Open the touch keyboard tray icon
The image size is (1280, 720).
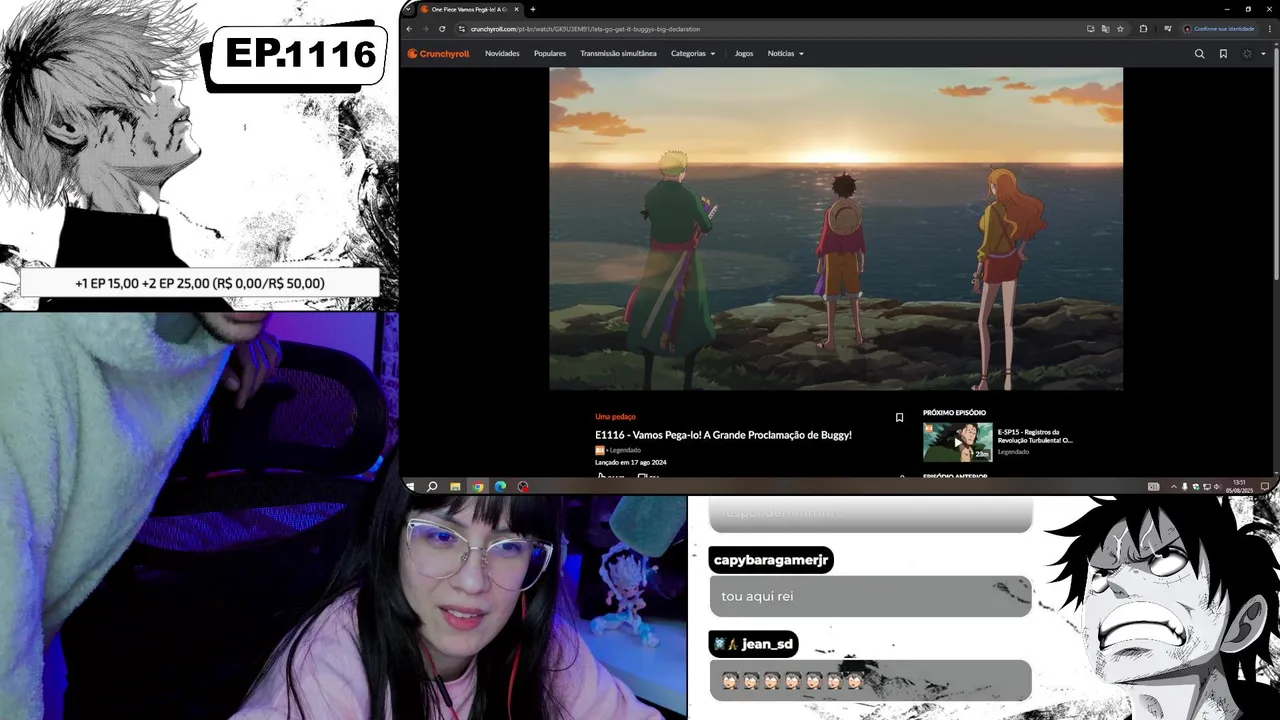coord(1153,486)
